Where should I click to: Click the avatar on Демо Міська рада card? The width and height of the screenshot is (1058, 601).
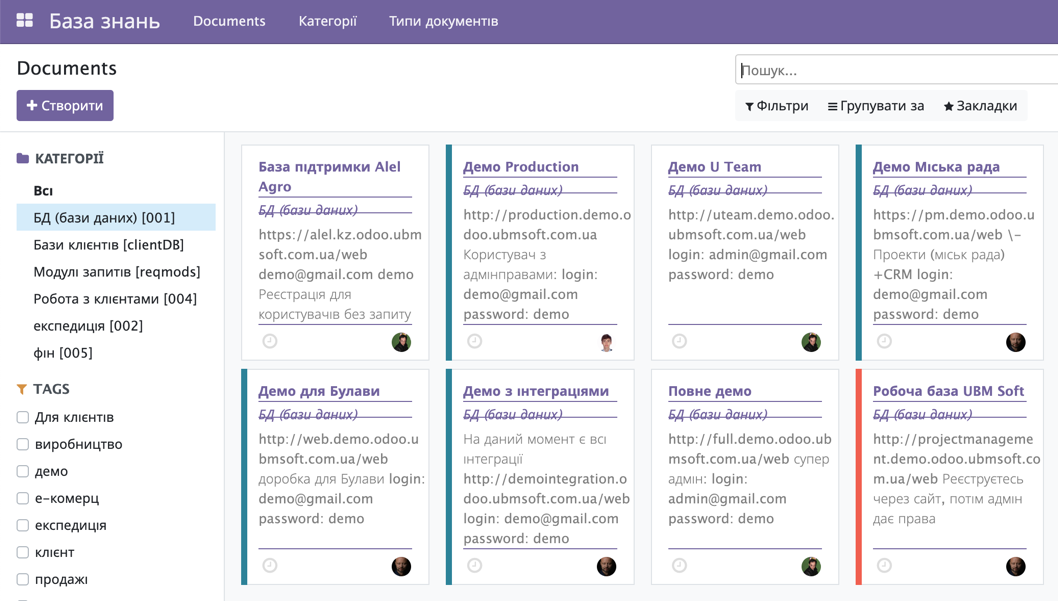coord(1016,341)
